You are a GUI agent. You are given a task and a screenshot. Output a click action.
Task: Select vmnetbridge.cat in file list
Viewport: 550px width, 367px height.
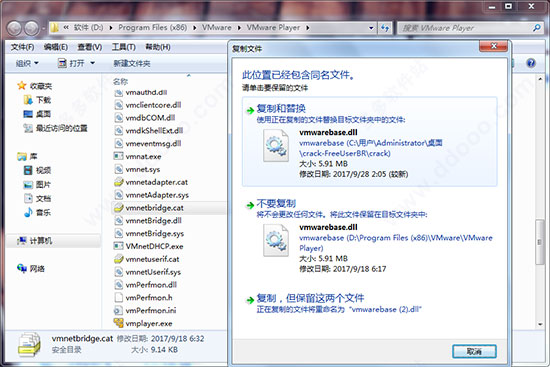pyautogui.click(x=168, y=208)
